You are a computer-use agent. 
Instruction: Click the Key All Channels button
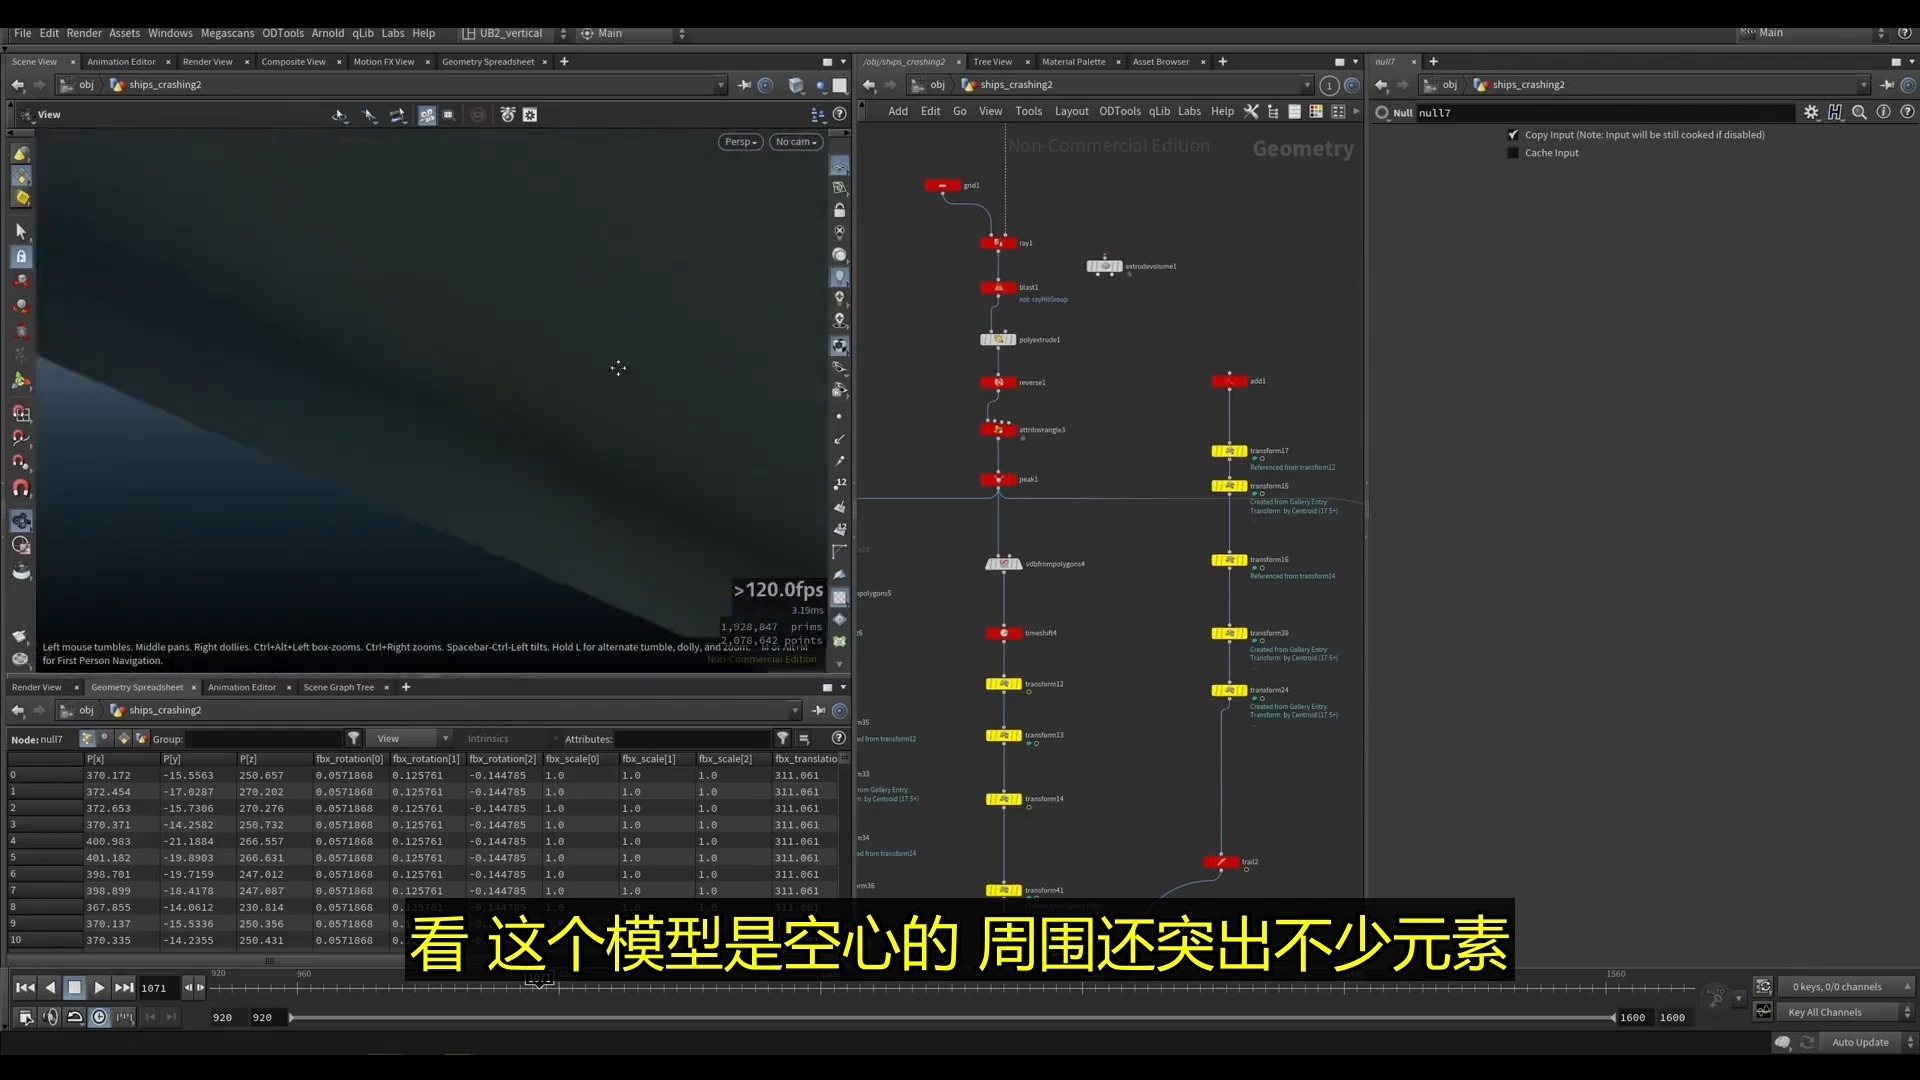(x=1825, y=1012)
